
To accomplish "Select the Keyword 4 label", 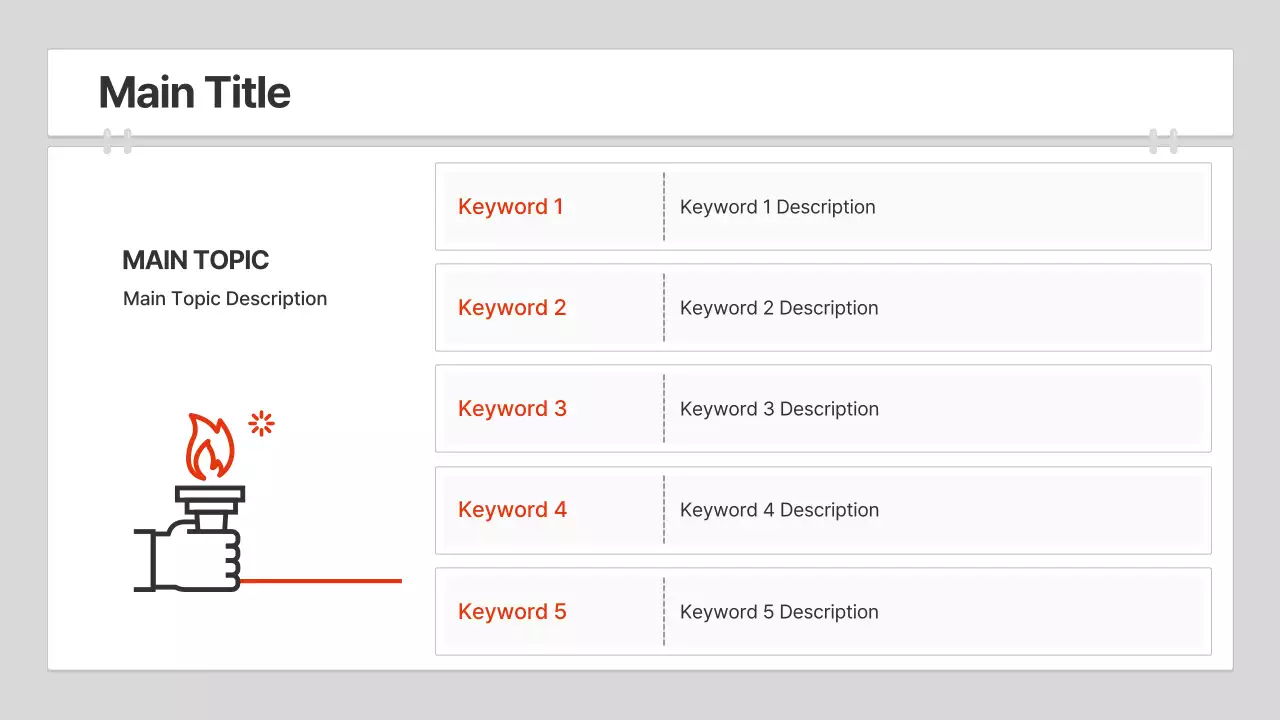I will (x=512, y=510).
